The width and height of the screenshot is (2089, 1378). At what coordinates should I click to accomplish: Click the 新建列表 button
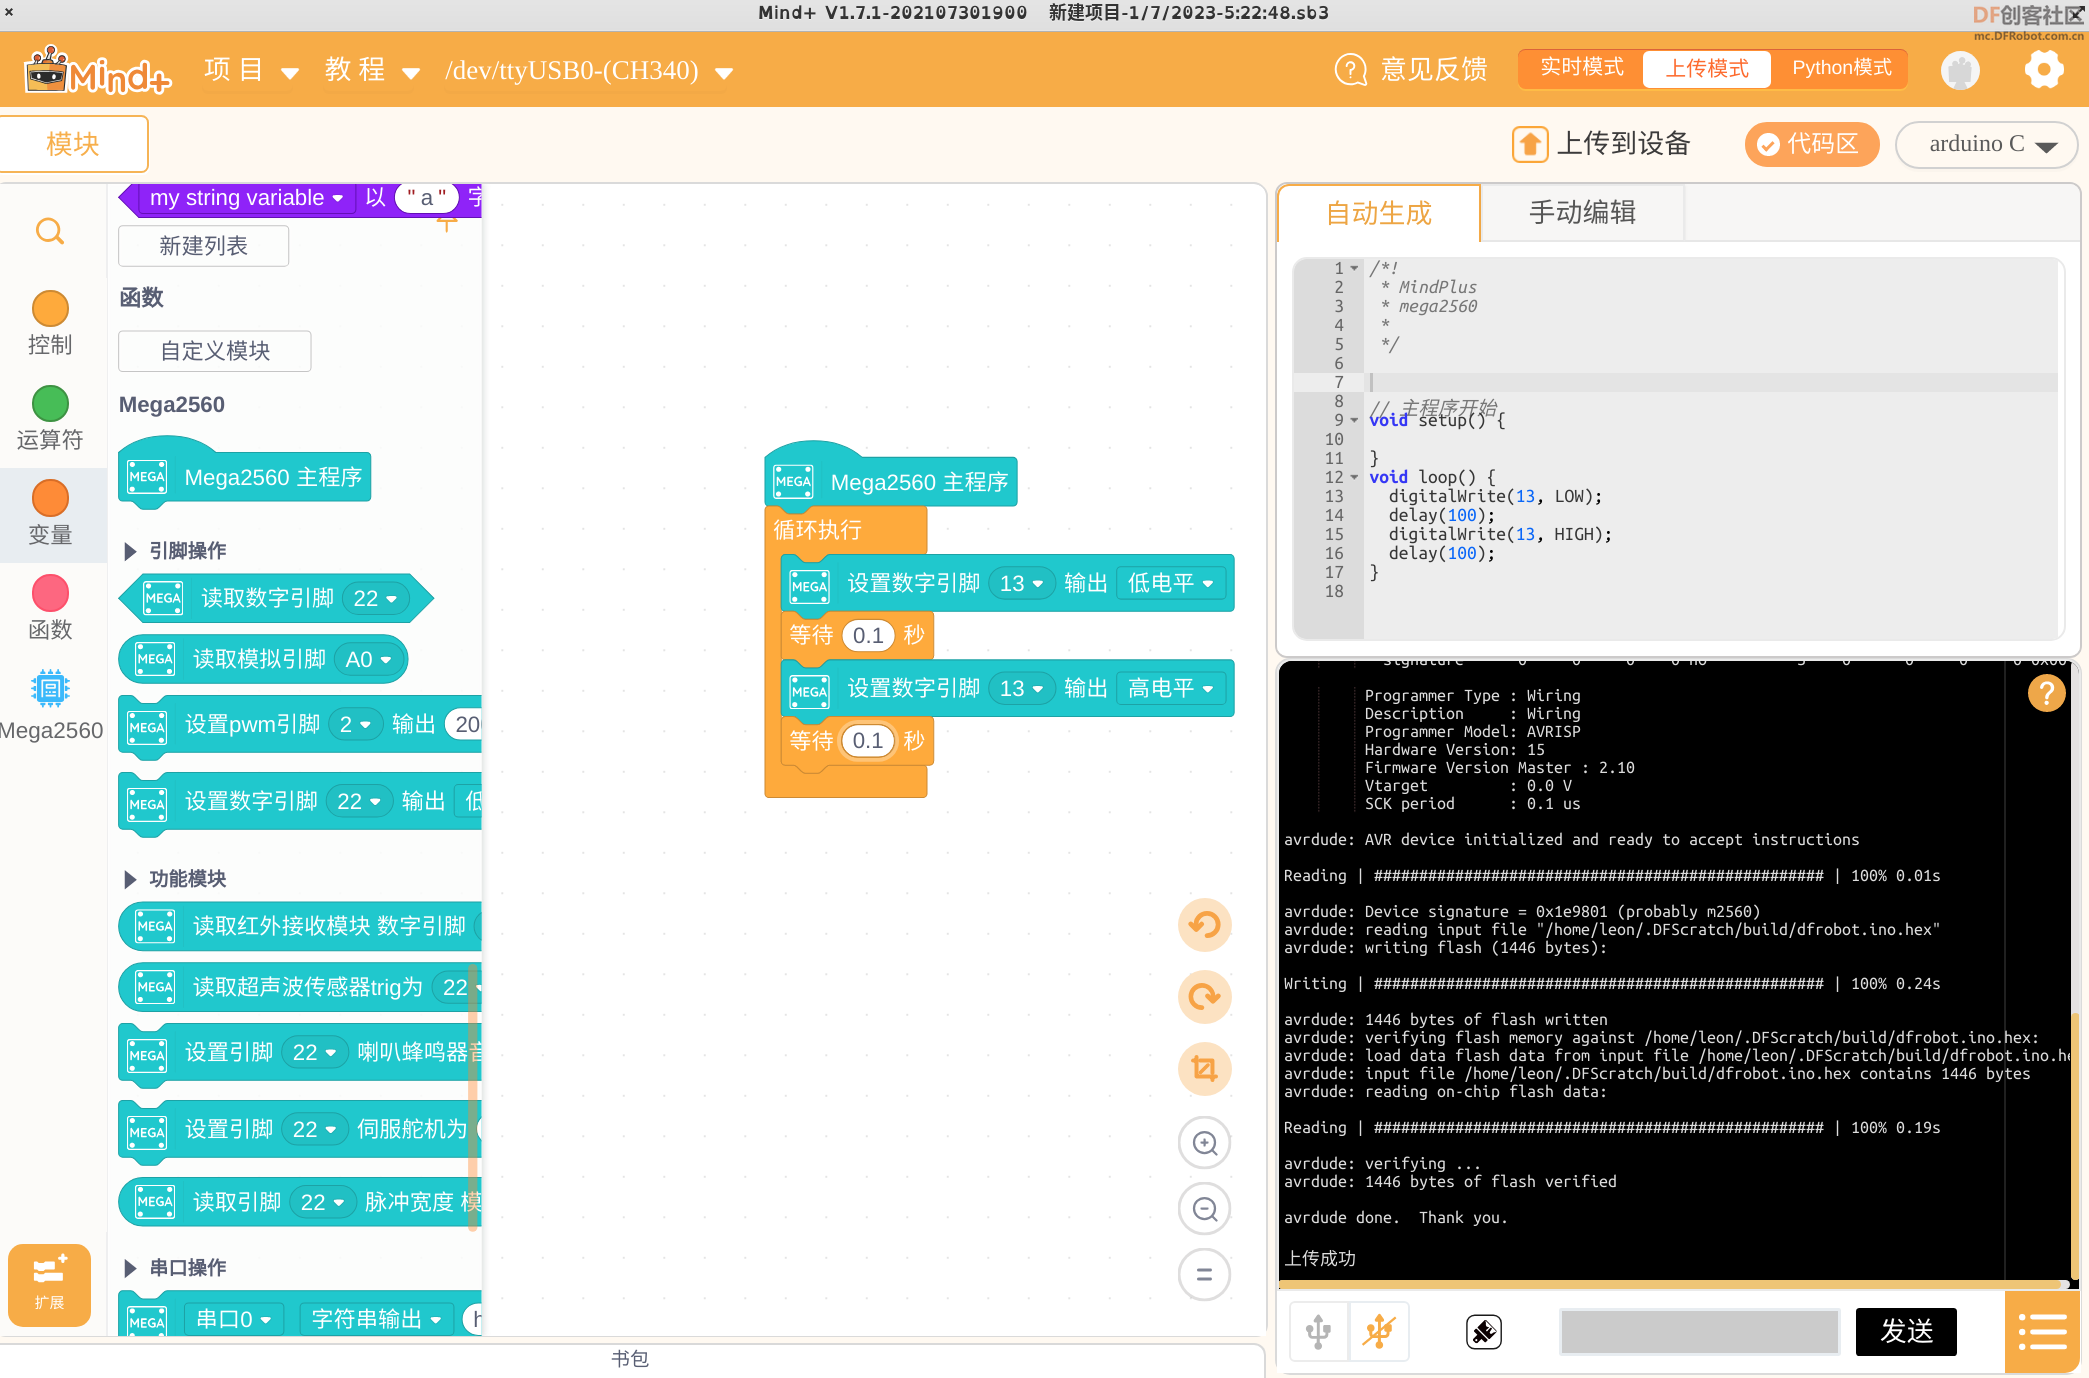(203, 246)
